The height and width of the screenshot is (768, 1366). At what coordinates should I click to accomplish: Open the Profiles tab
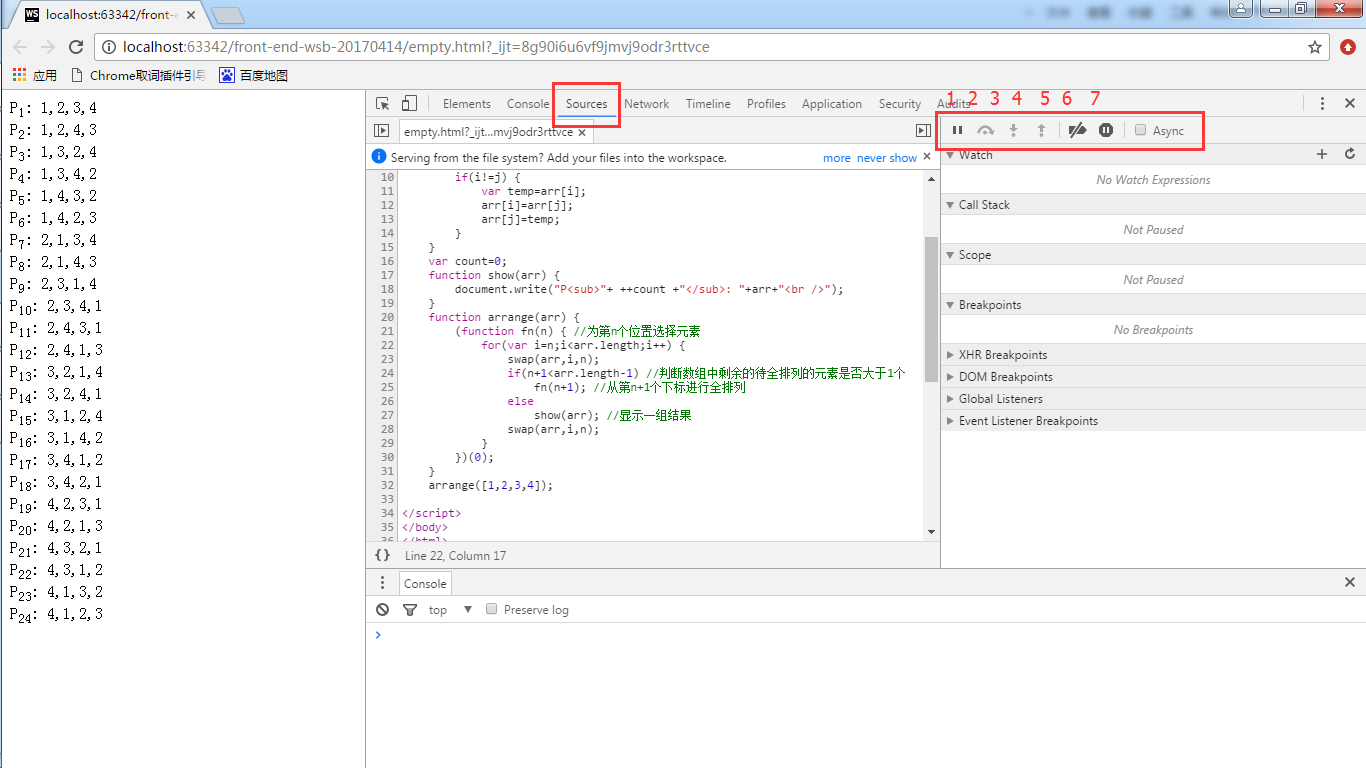(x=766, y=104)
